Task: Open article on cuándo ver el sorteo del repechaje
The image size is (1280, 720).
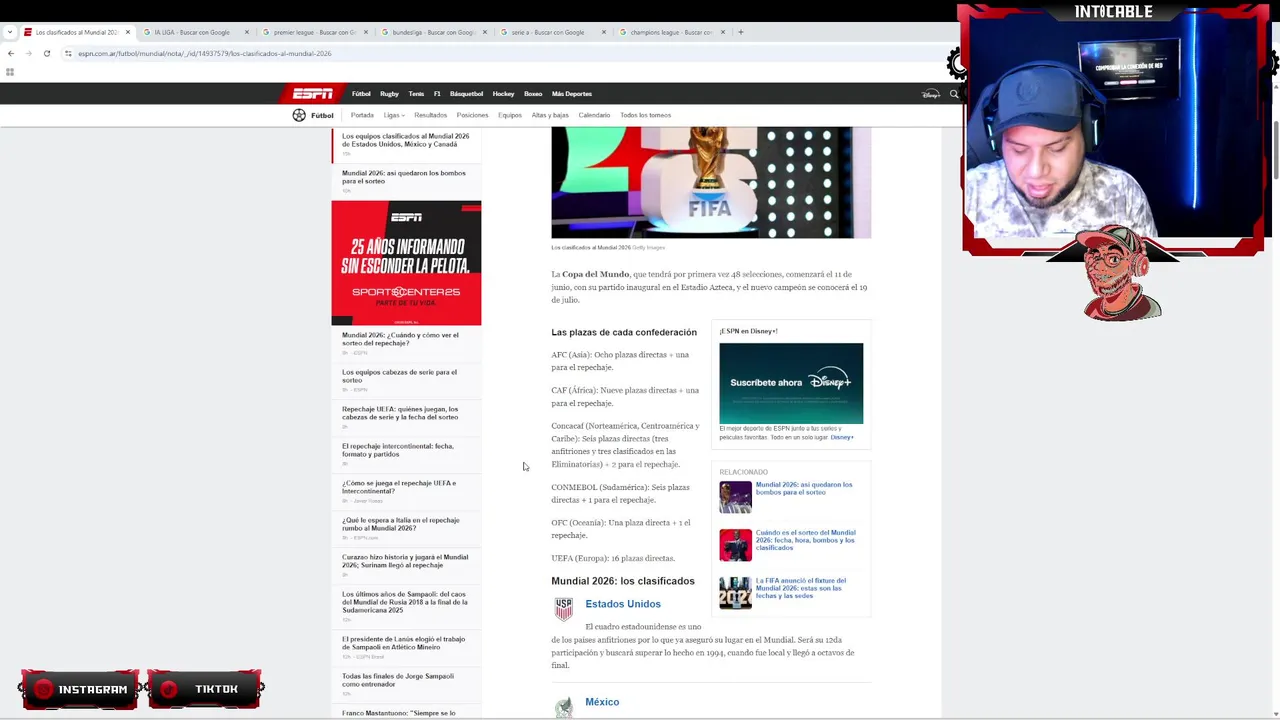Action: point(400,339)
